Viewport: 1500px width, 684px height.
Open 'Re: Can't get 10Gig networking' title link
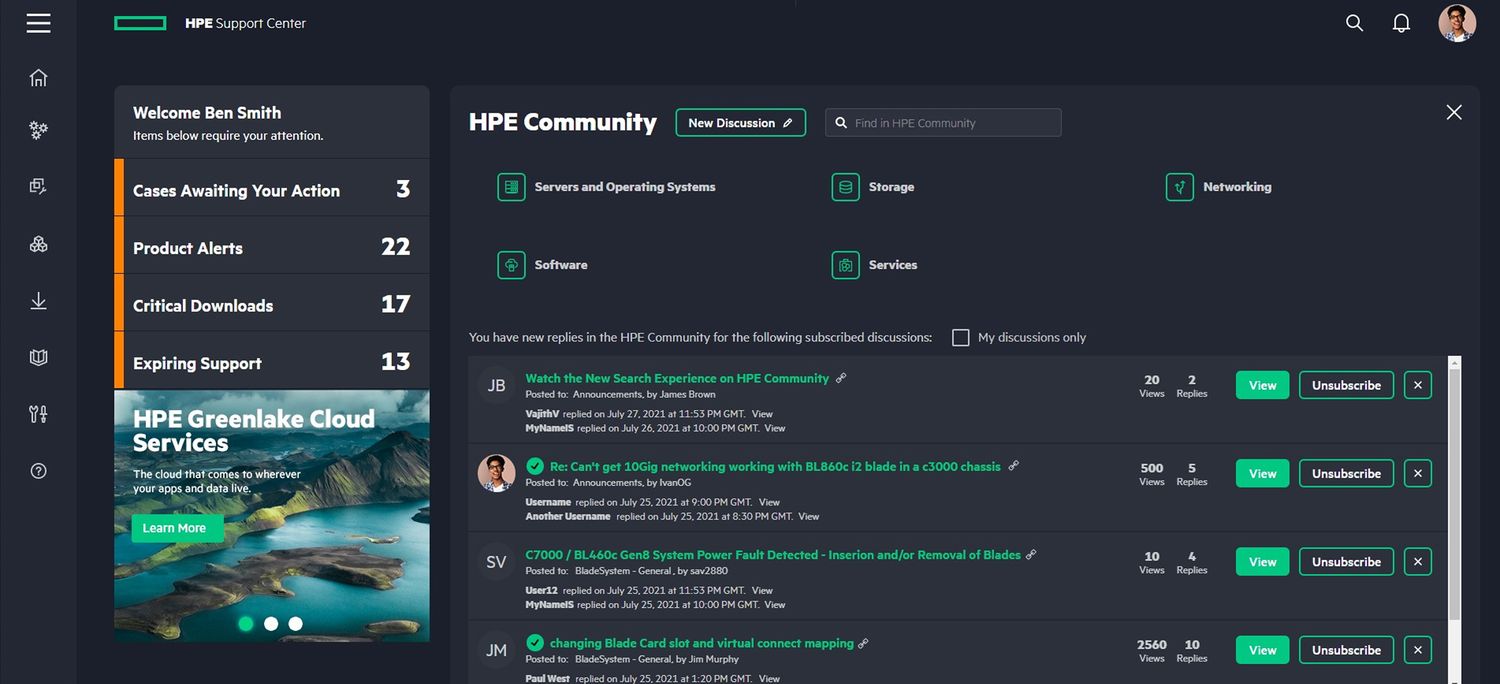[775, 466]
